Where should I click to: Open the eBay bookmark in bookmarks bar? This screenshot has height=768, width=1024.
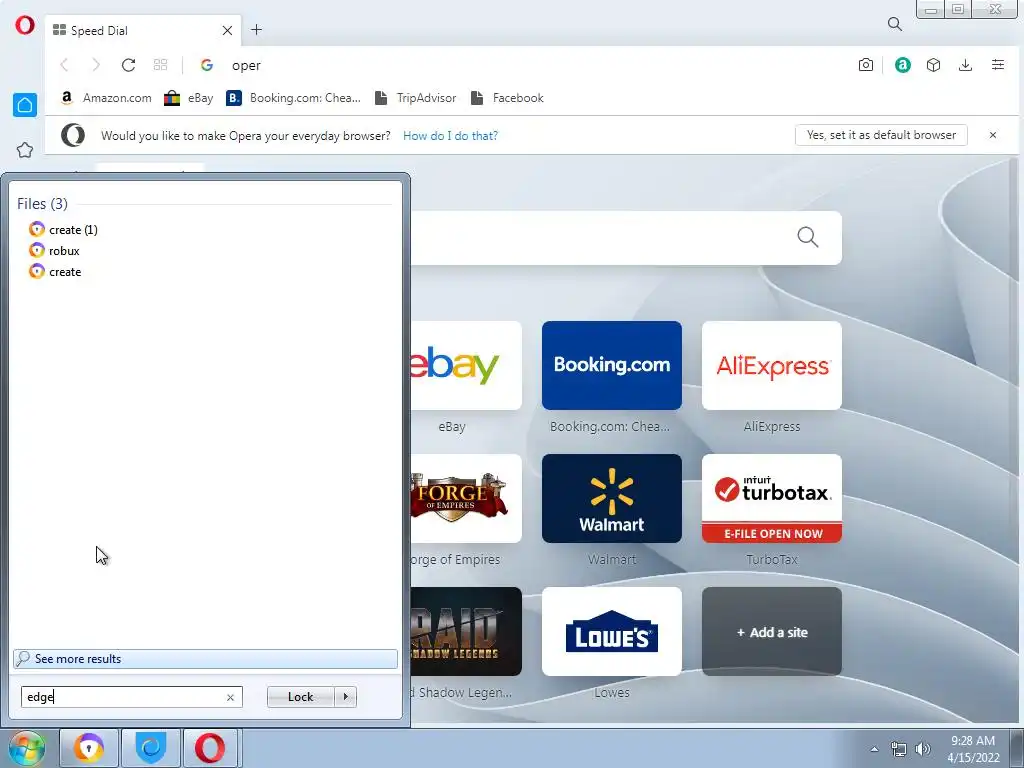click(x=189, y=98)
